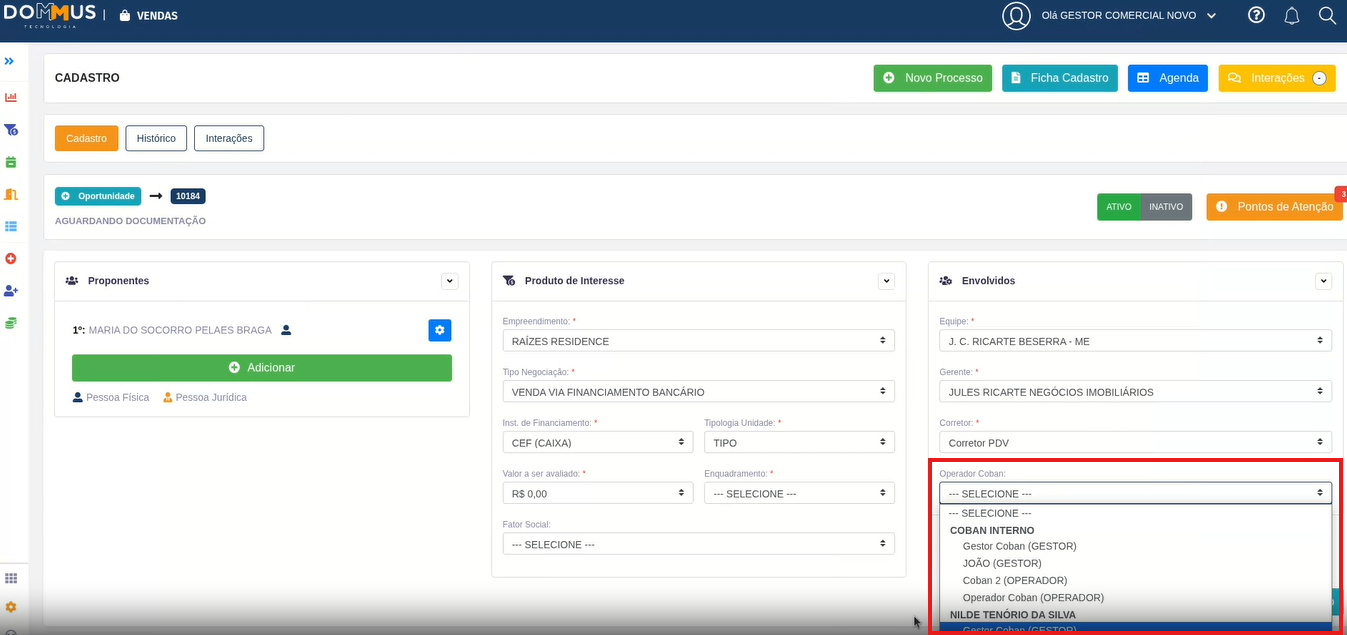Expand the left sidebar with double chevron
This screenshot has height=635, width=1347.
click(10, 61)
